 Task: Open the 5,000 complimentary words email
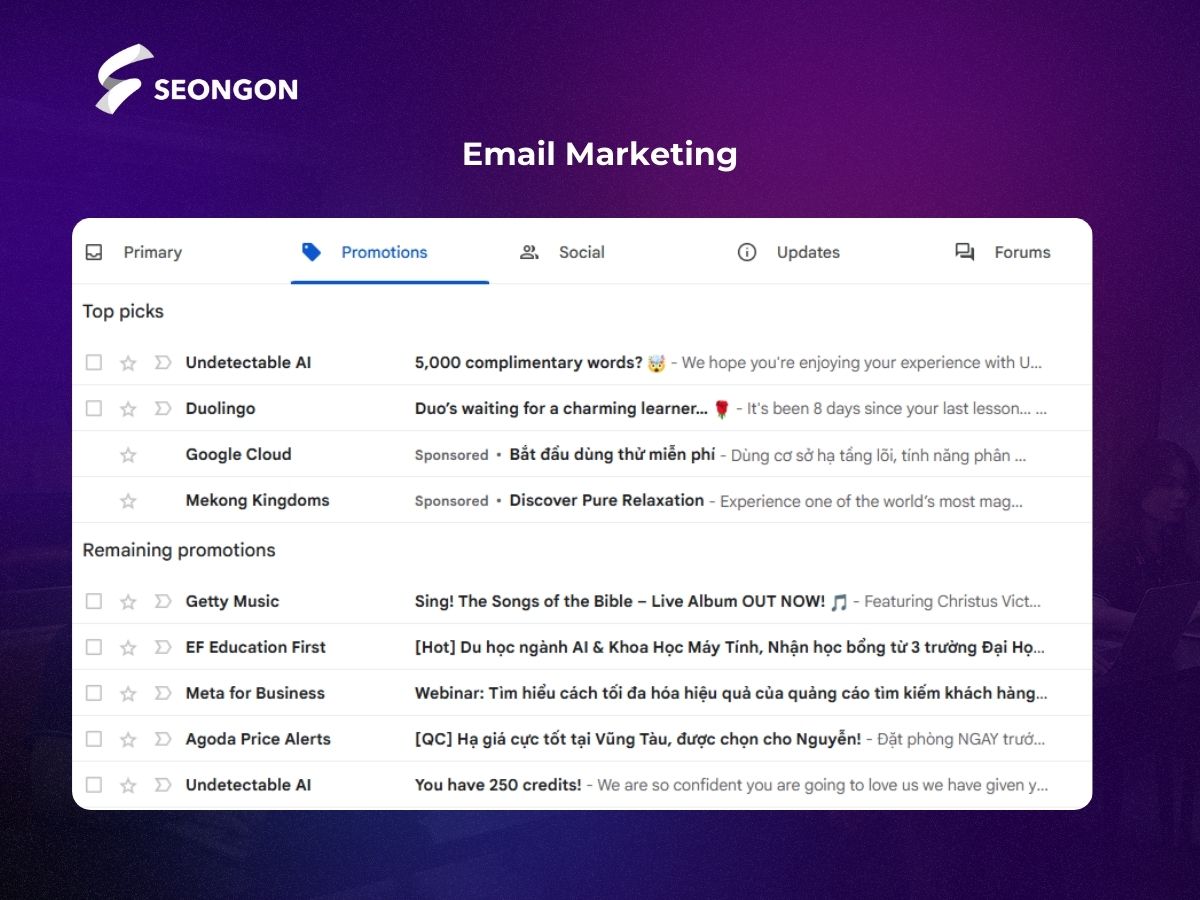point(582,363)
